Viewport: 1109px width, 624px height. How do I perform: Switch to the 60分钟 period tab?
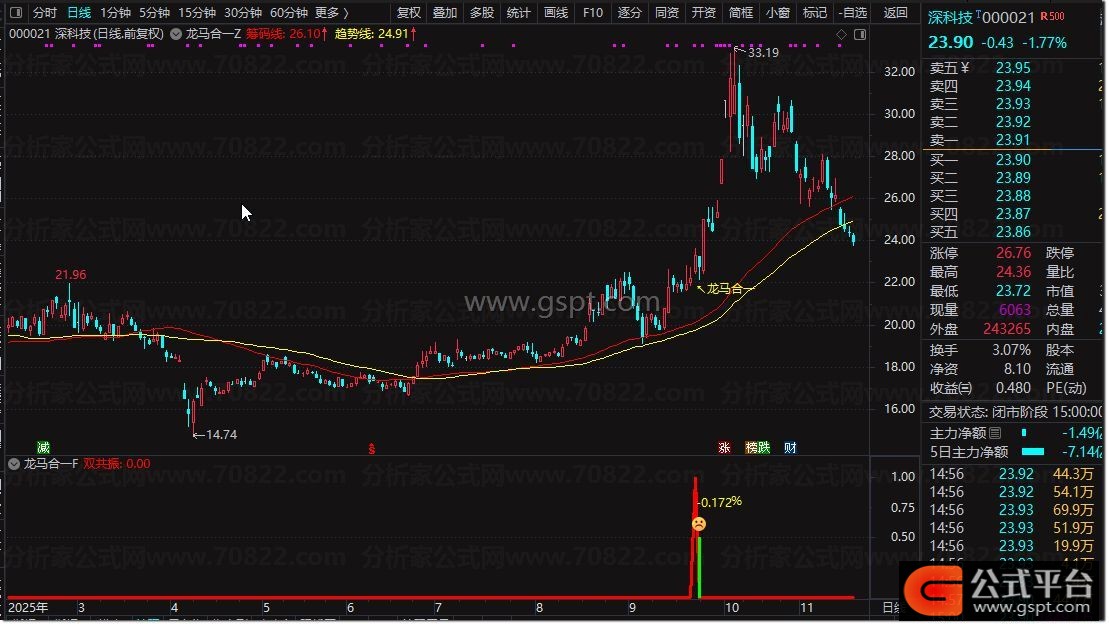289,13
